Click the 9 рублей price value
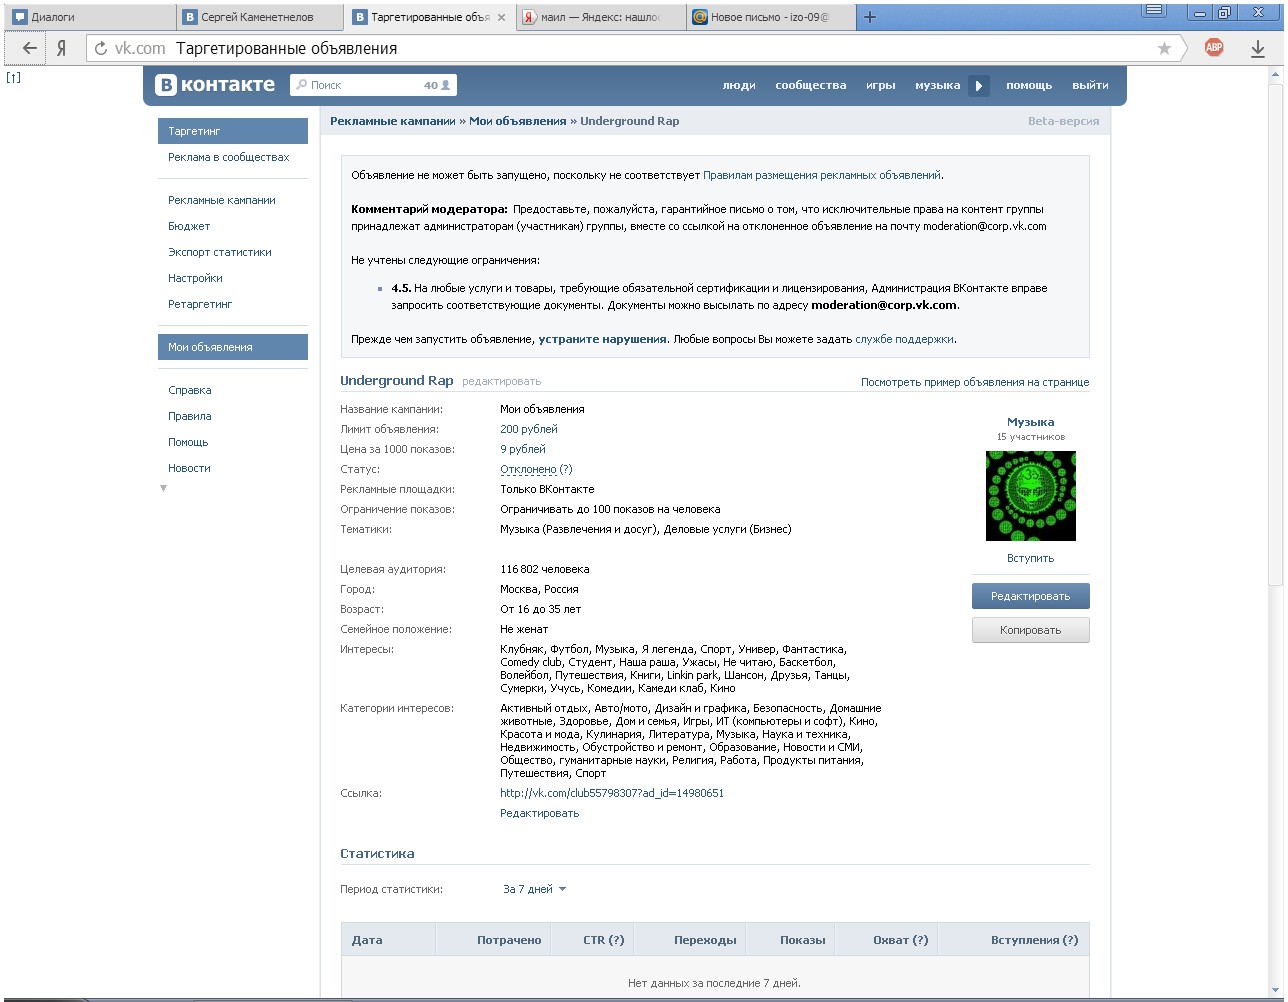This screenshot has height=1002, width=1288. click(523, 449)
